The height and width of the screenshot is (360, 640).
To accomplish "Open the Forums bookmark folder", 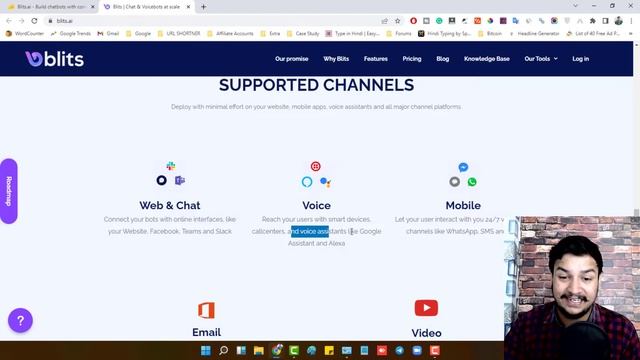I will pyautogui.click(x=399, y=33).
